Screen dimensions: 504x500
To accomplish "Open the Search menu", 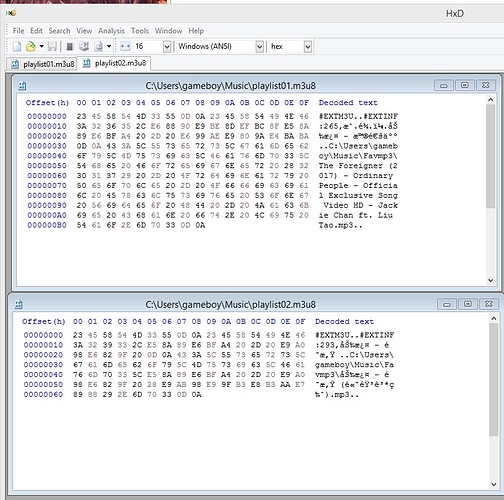I will coord(59,31).
